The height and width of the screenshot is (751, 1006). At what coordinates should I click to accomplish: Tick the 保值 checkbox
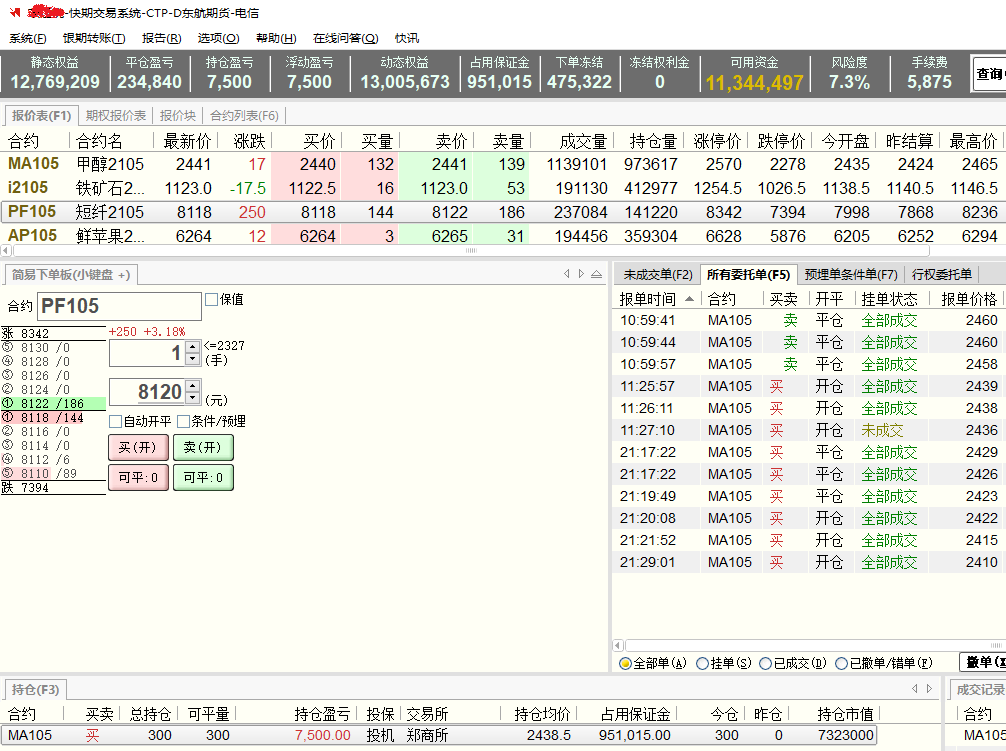[212, 300]
